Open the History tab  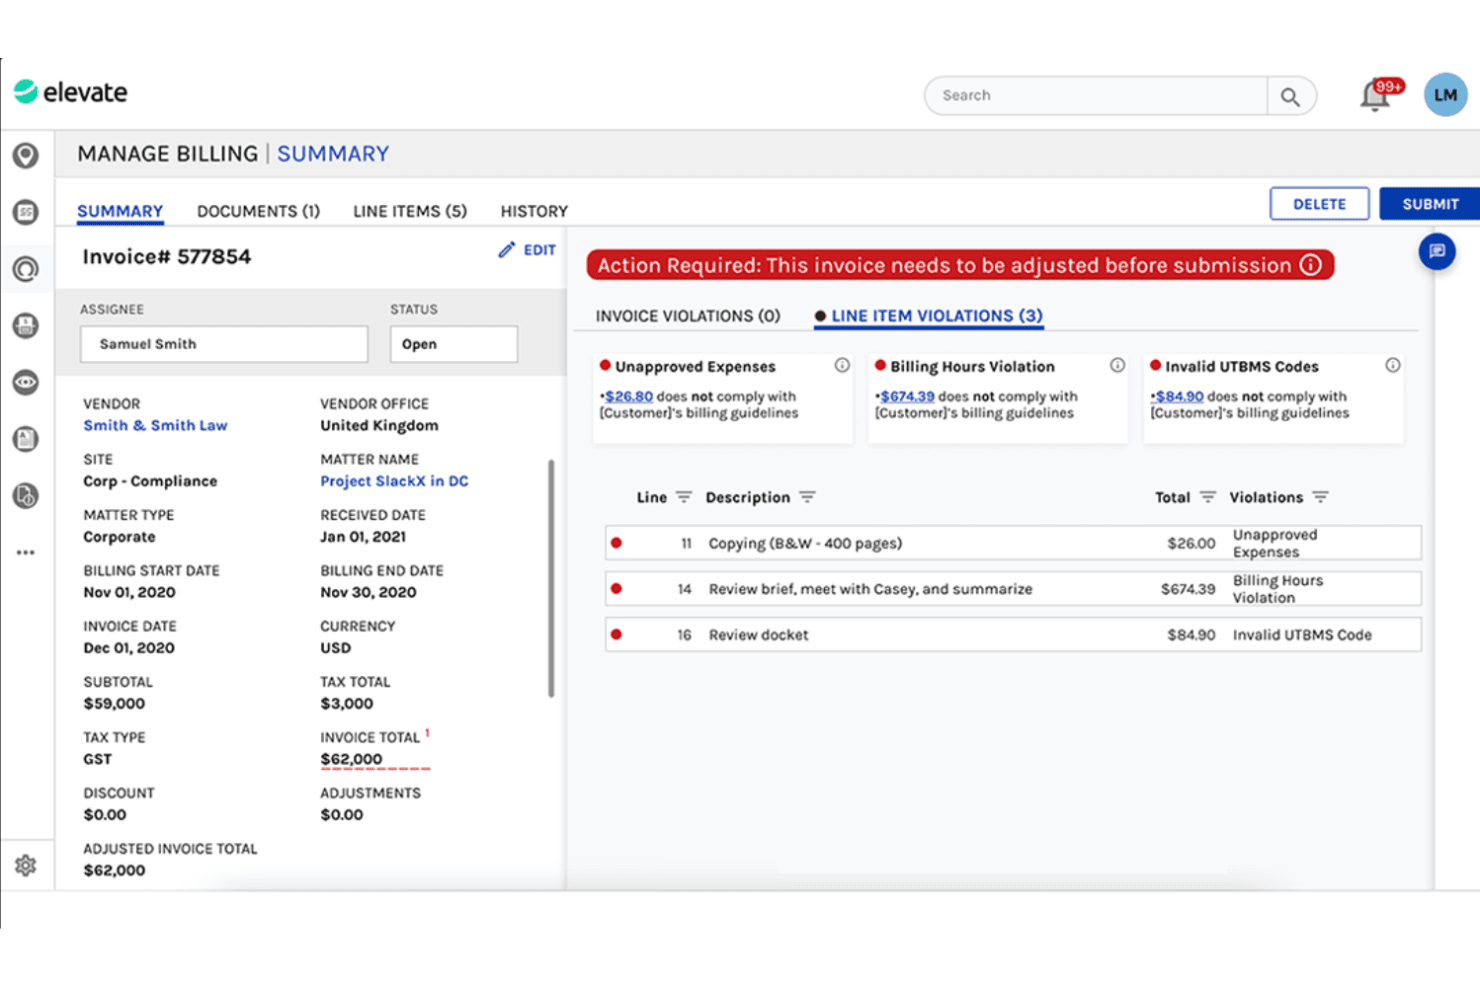pyautogui.click(x=534, y=211)
